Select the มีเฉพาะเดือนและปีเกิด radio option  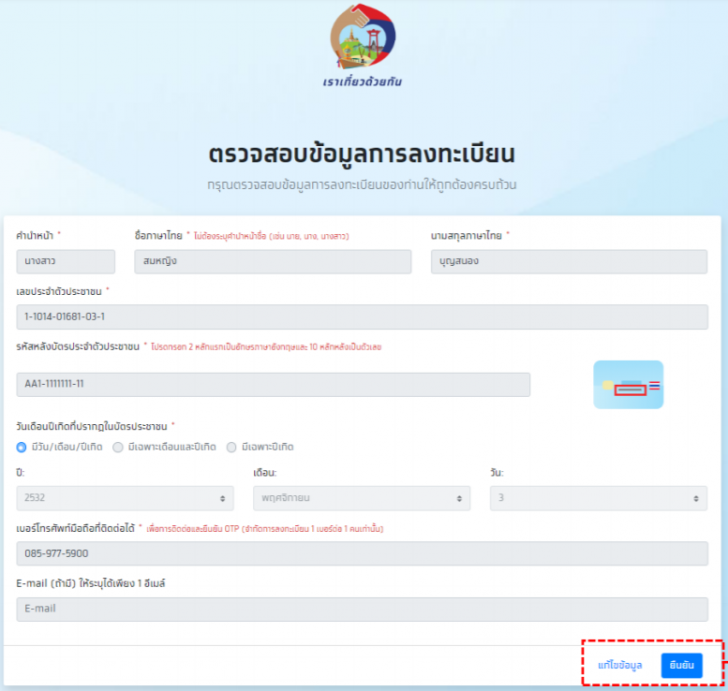click(x=118, y=447)
